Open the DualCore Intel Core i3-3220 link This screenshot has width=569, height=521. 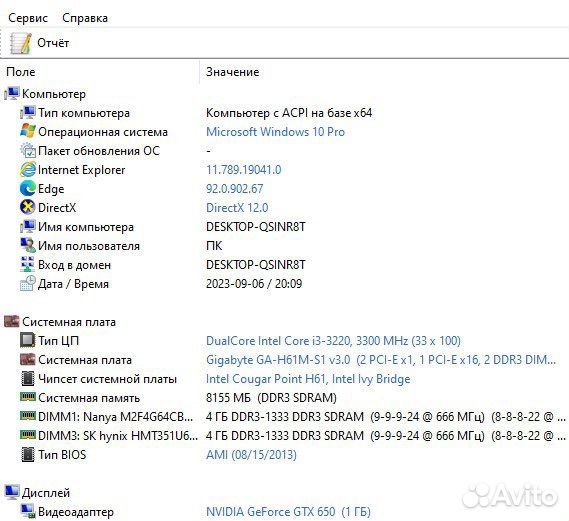pos(333,341)
